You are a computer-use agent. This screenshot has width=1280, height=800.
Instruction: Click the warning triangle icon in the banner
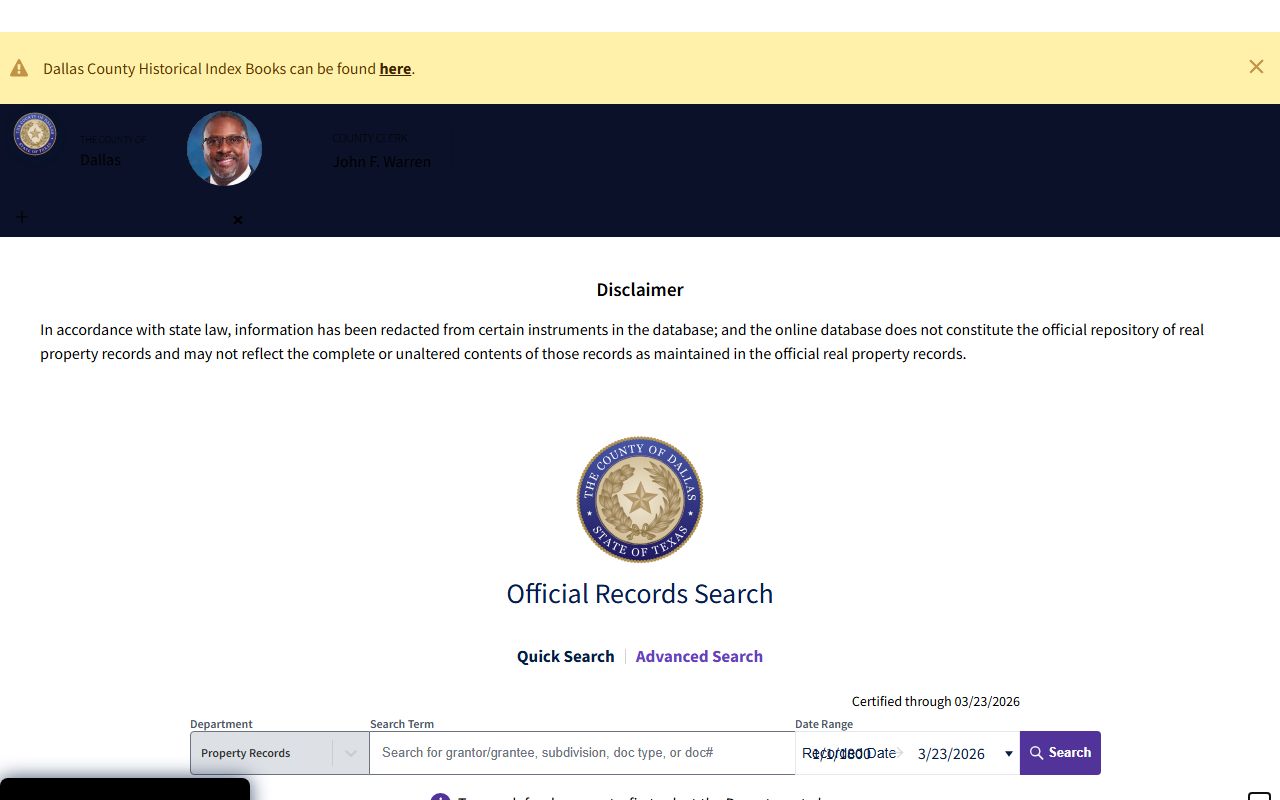pos(19,69)
